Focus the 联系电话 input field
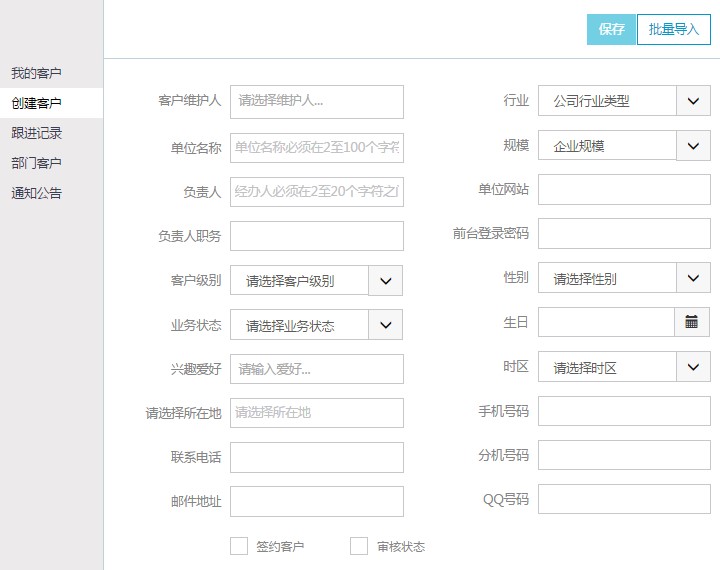This screenshot has width=720, height=570. [x=317, y=457]
